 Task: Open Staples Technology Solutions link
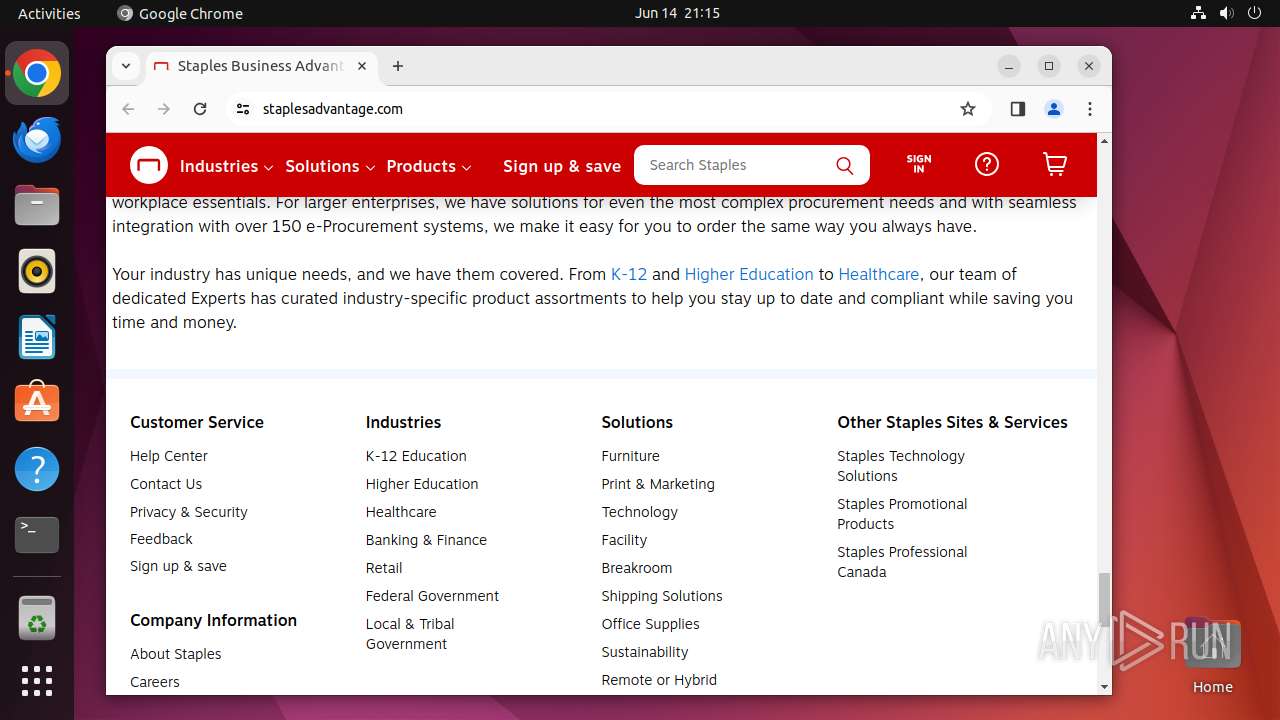click(x=901, y=466)
